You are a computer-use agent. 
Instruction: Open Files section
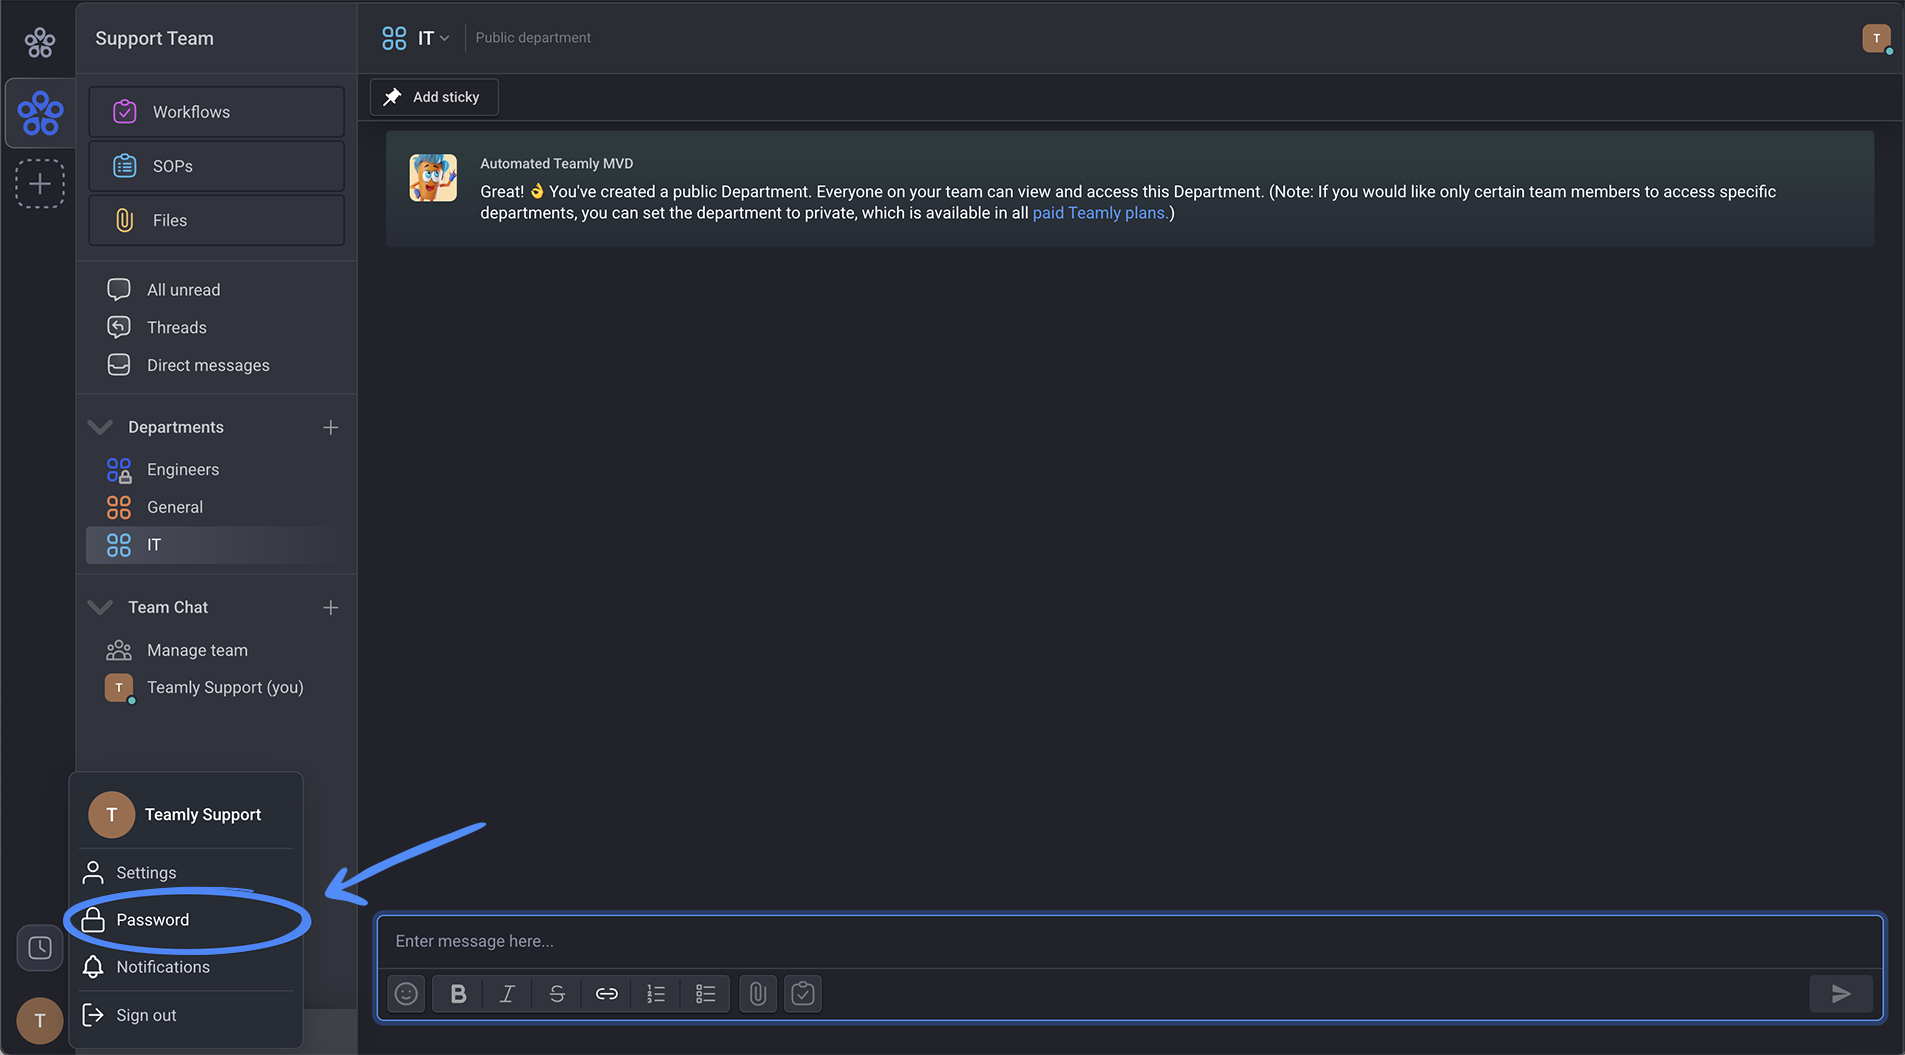click(x=216, y=220)
